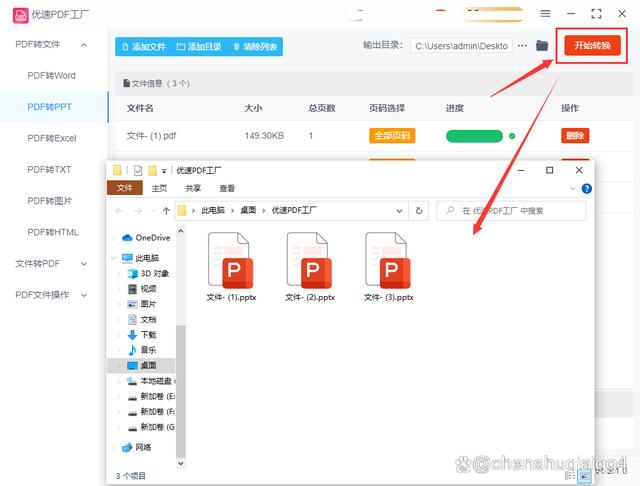Screen dimensions: 640x486
Task: Expand the PDF文件操作 section
Action: pos(84,295)
